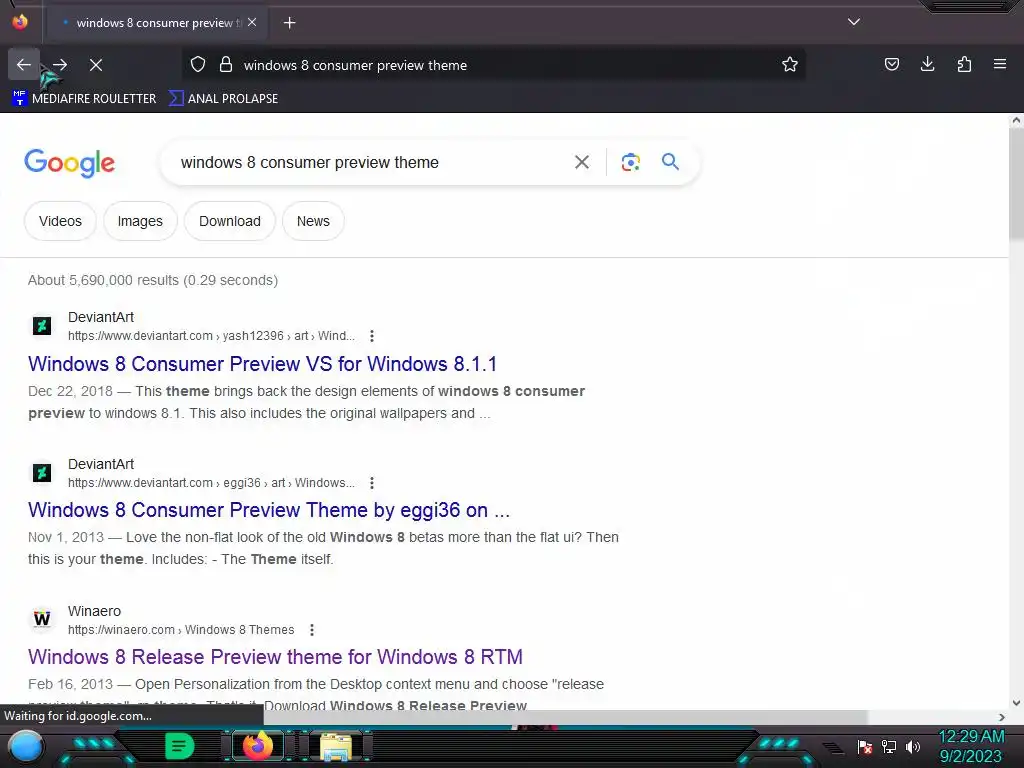Screen dimensions: 1024x768
Task: Click into the Google search field
Action: [x=369, y=162]
